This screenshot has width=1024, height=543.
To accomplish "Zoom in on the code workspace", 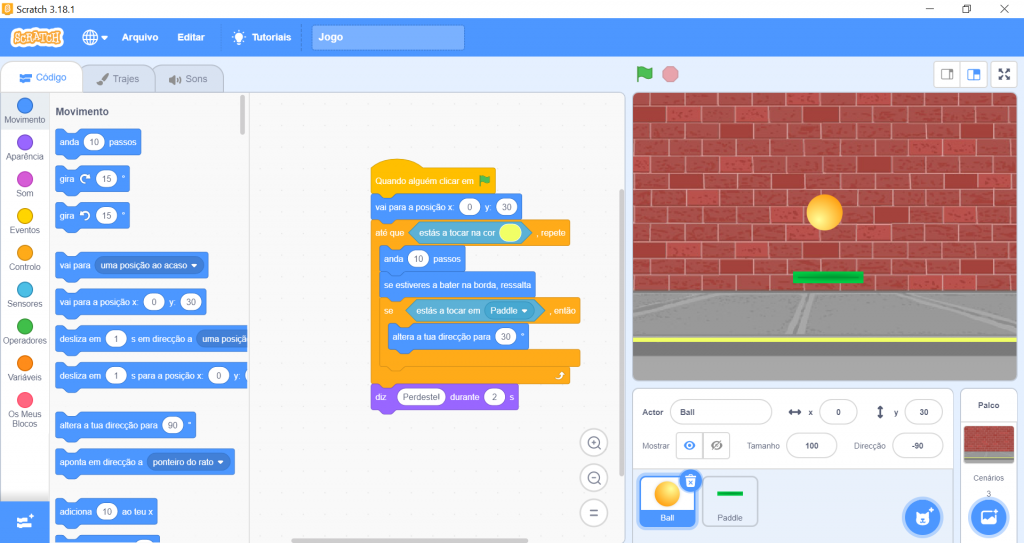I will tap(594, 443).
